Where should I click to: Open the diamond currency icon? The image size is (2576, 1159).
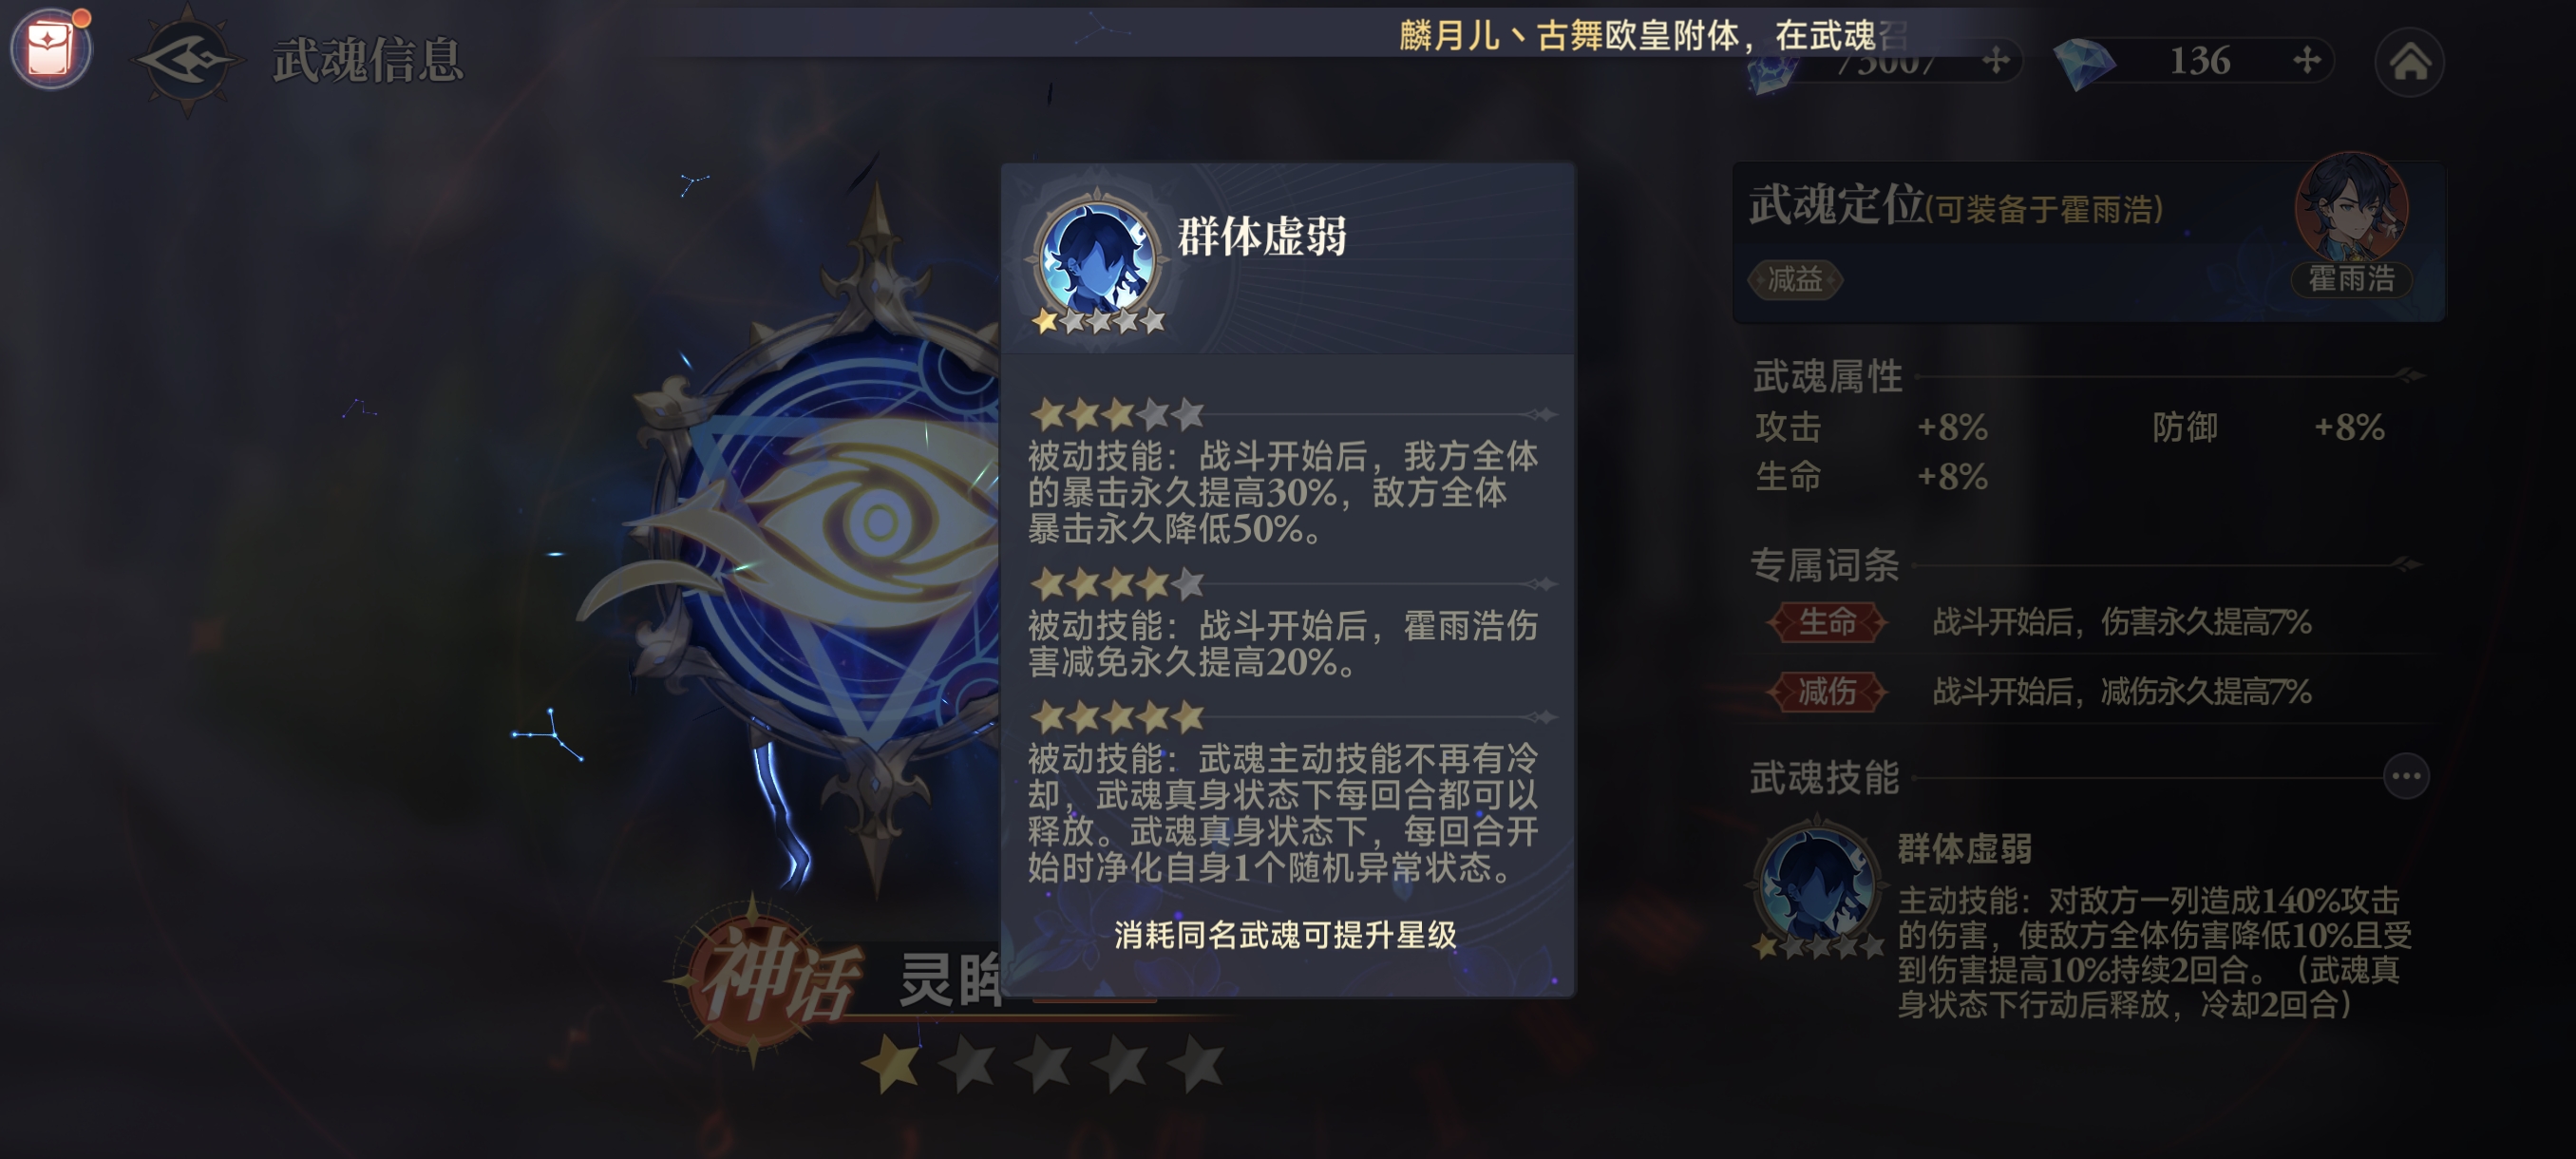click(2083, 62)
